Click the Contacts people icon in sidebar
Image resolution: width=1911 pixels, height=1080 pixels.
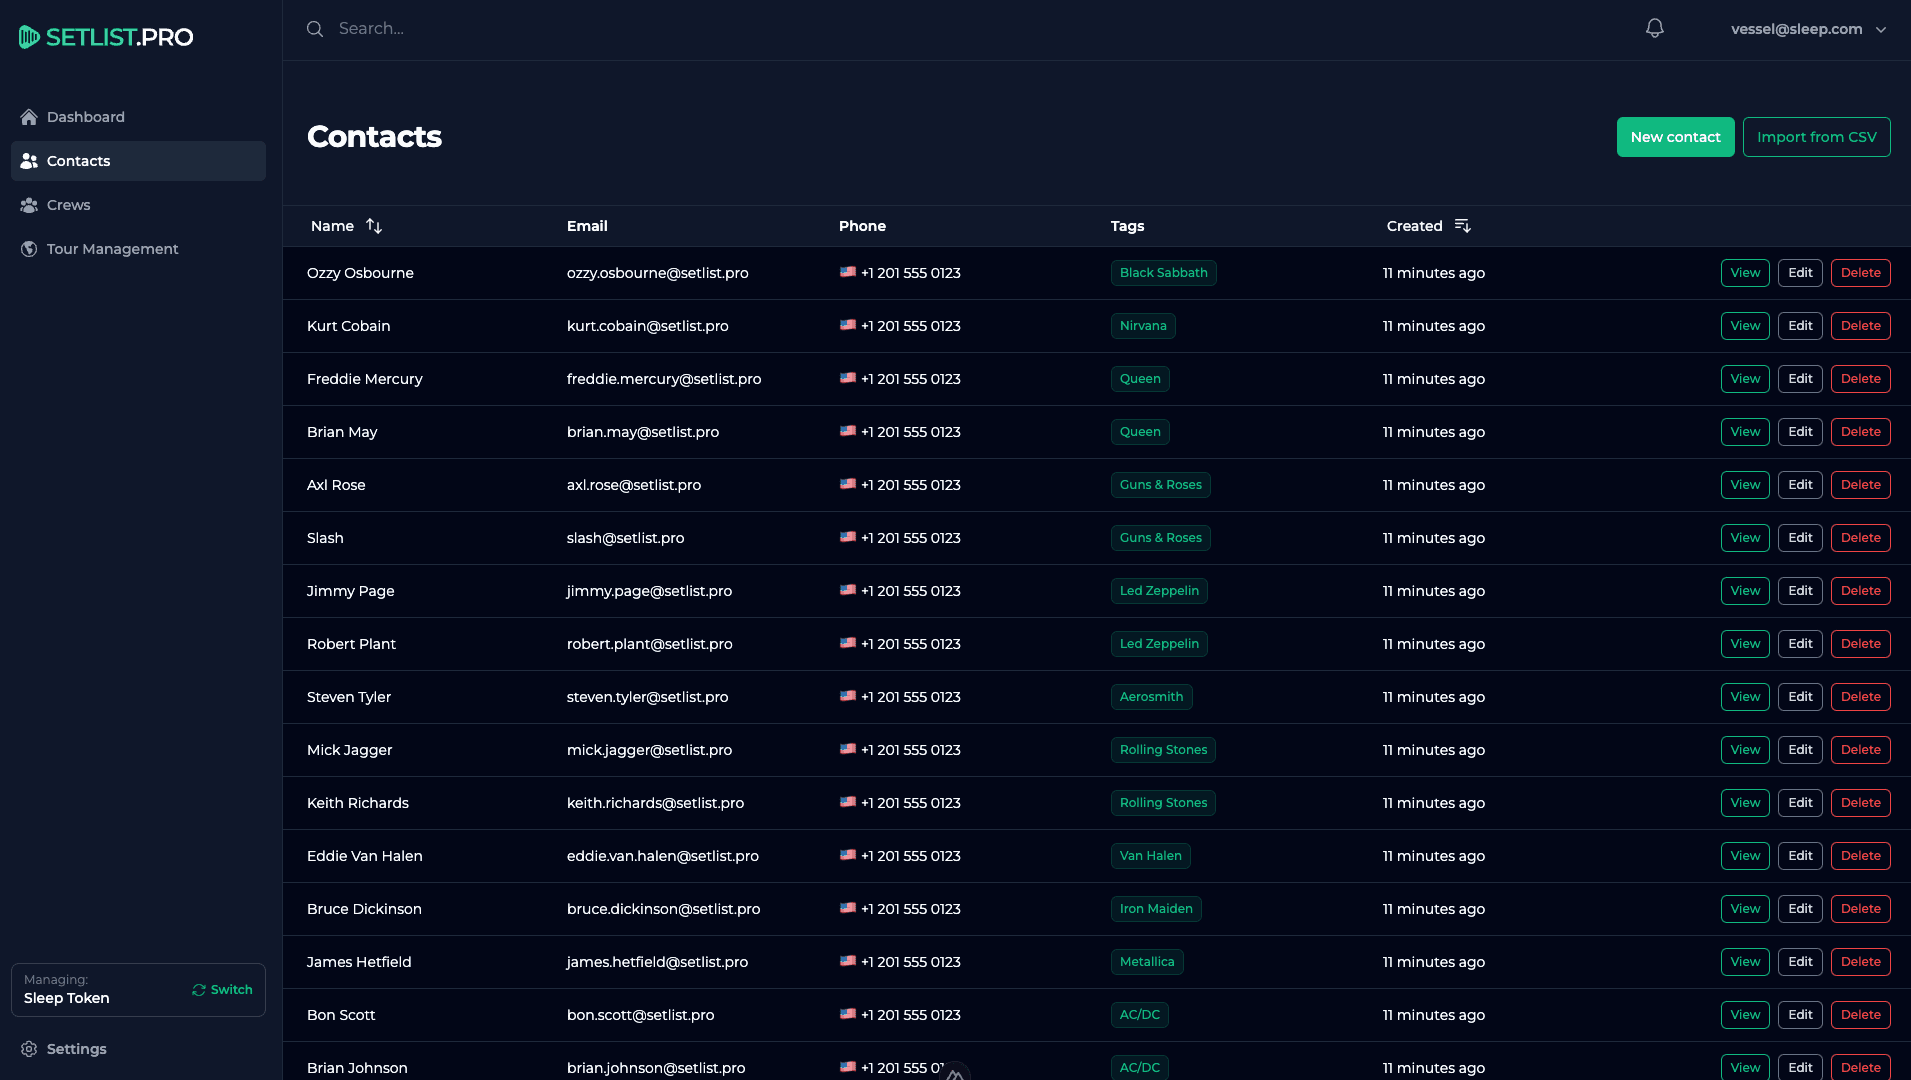point(29,161)
